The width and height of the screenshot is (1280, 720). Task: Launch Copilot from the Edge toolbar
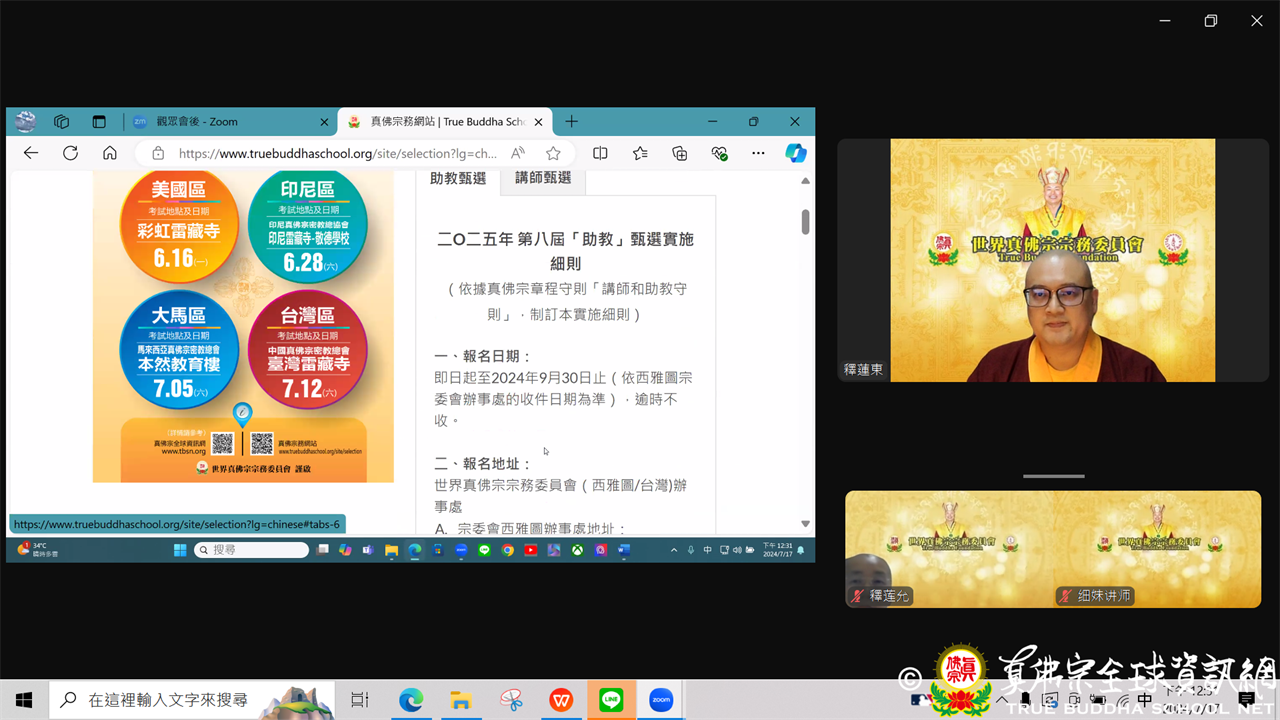coord(796,153)
